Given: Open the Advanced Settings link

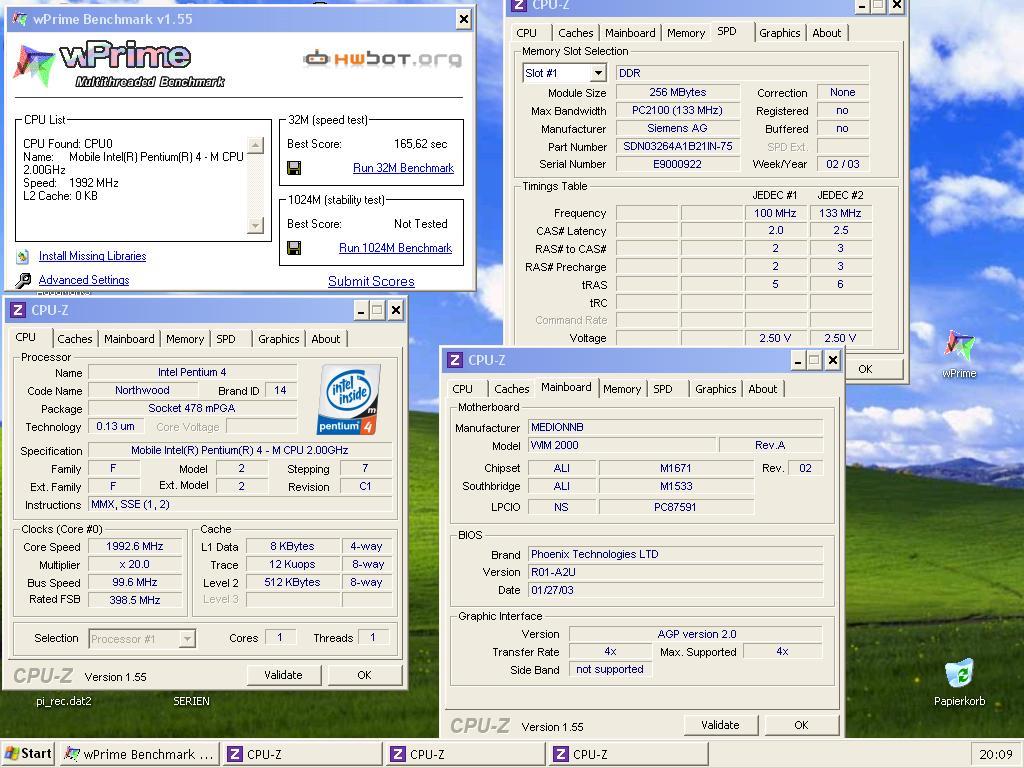Looking at the screenshot, I should 84,280.
